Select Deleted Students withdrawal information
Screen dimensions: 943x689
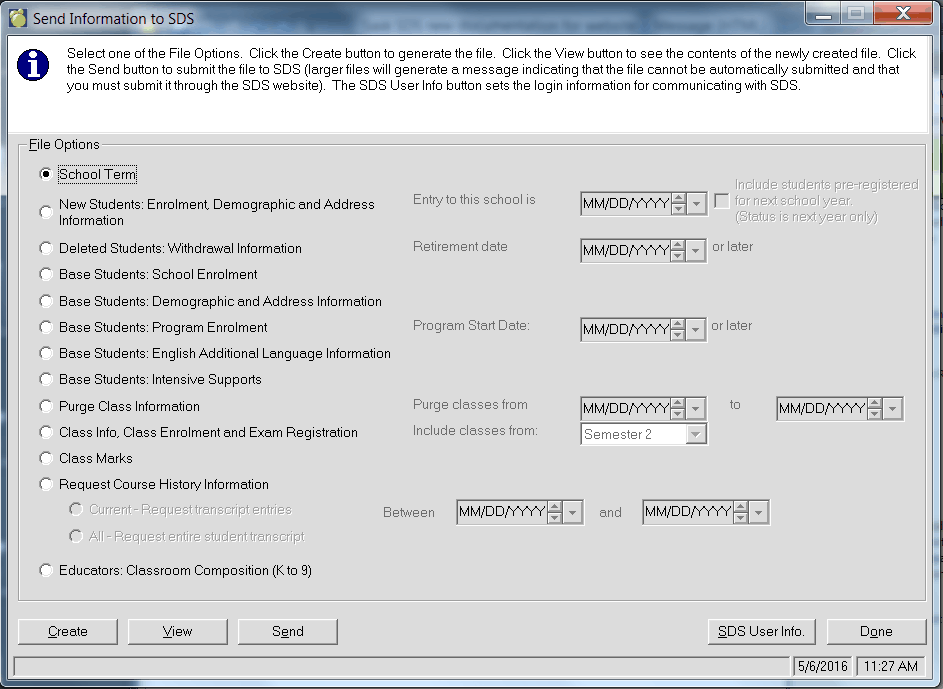click(45, 248)
